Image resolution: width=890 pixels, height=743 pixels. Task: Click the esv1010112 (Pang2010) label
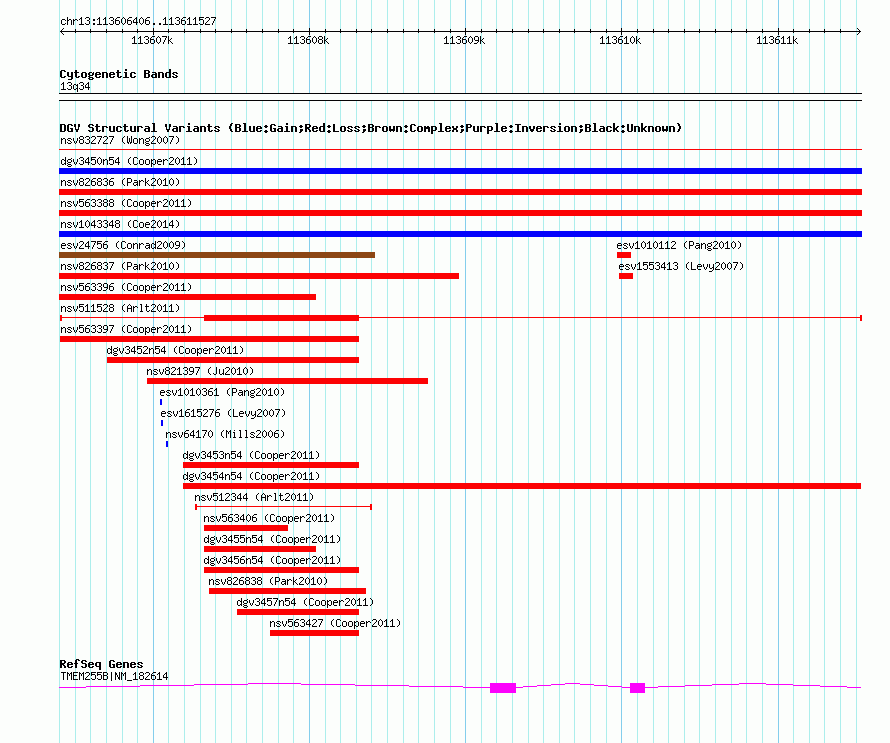point(679,245)
